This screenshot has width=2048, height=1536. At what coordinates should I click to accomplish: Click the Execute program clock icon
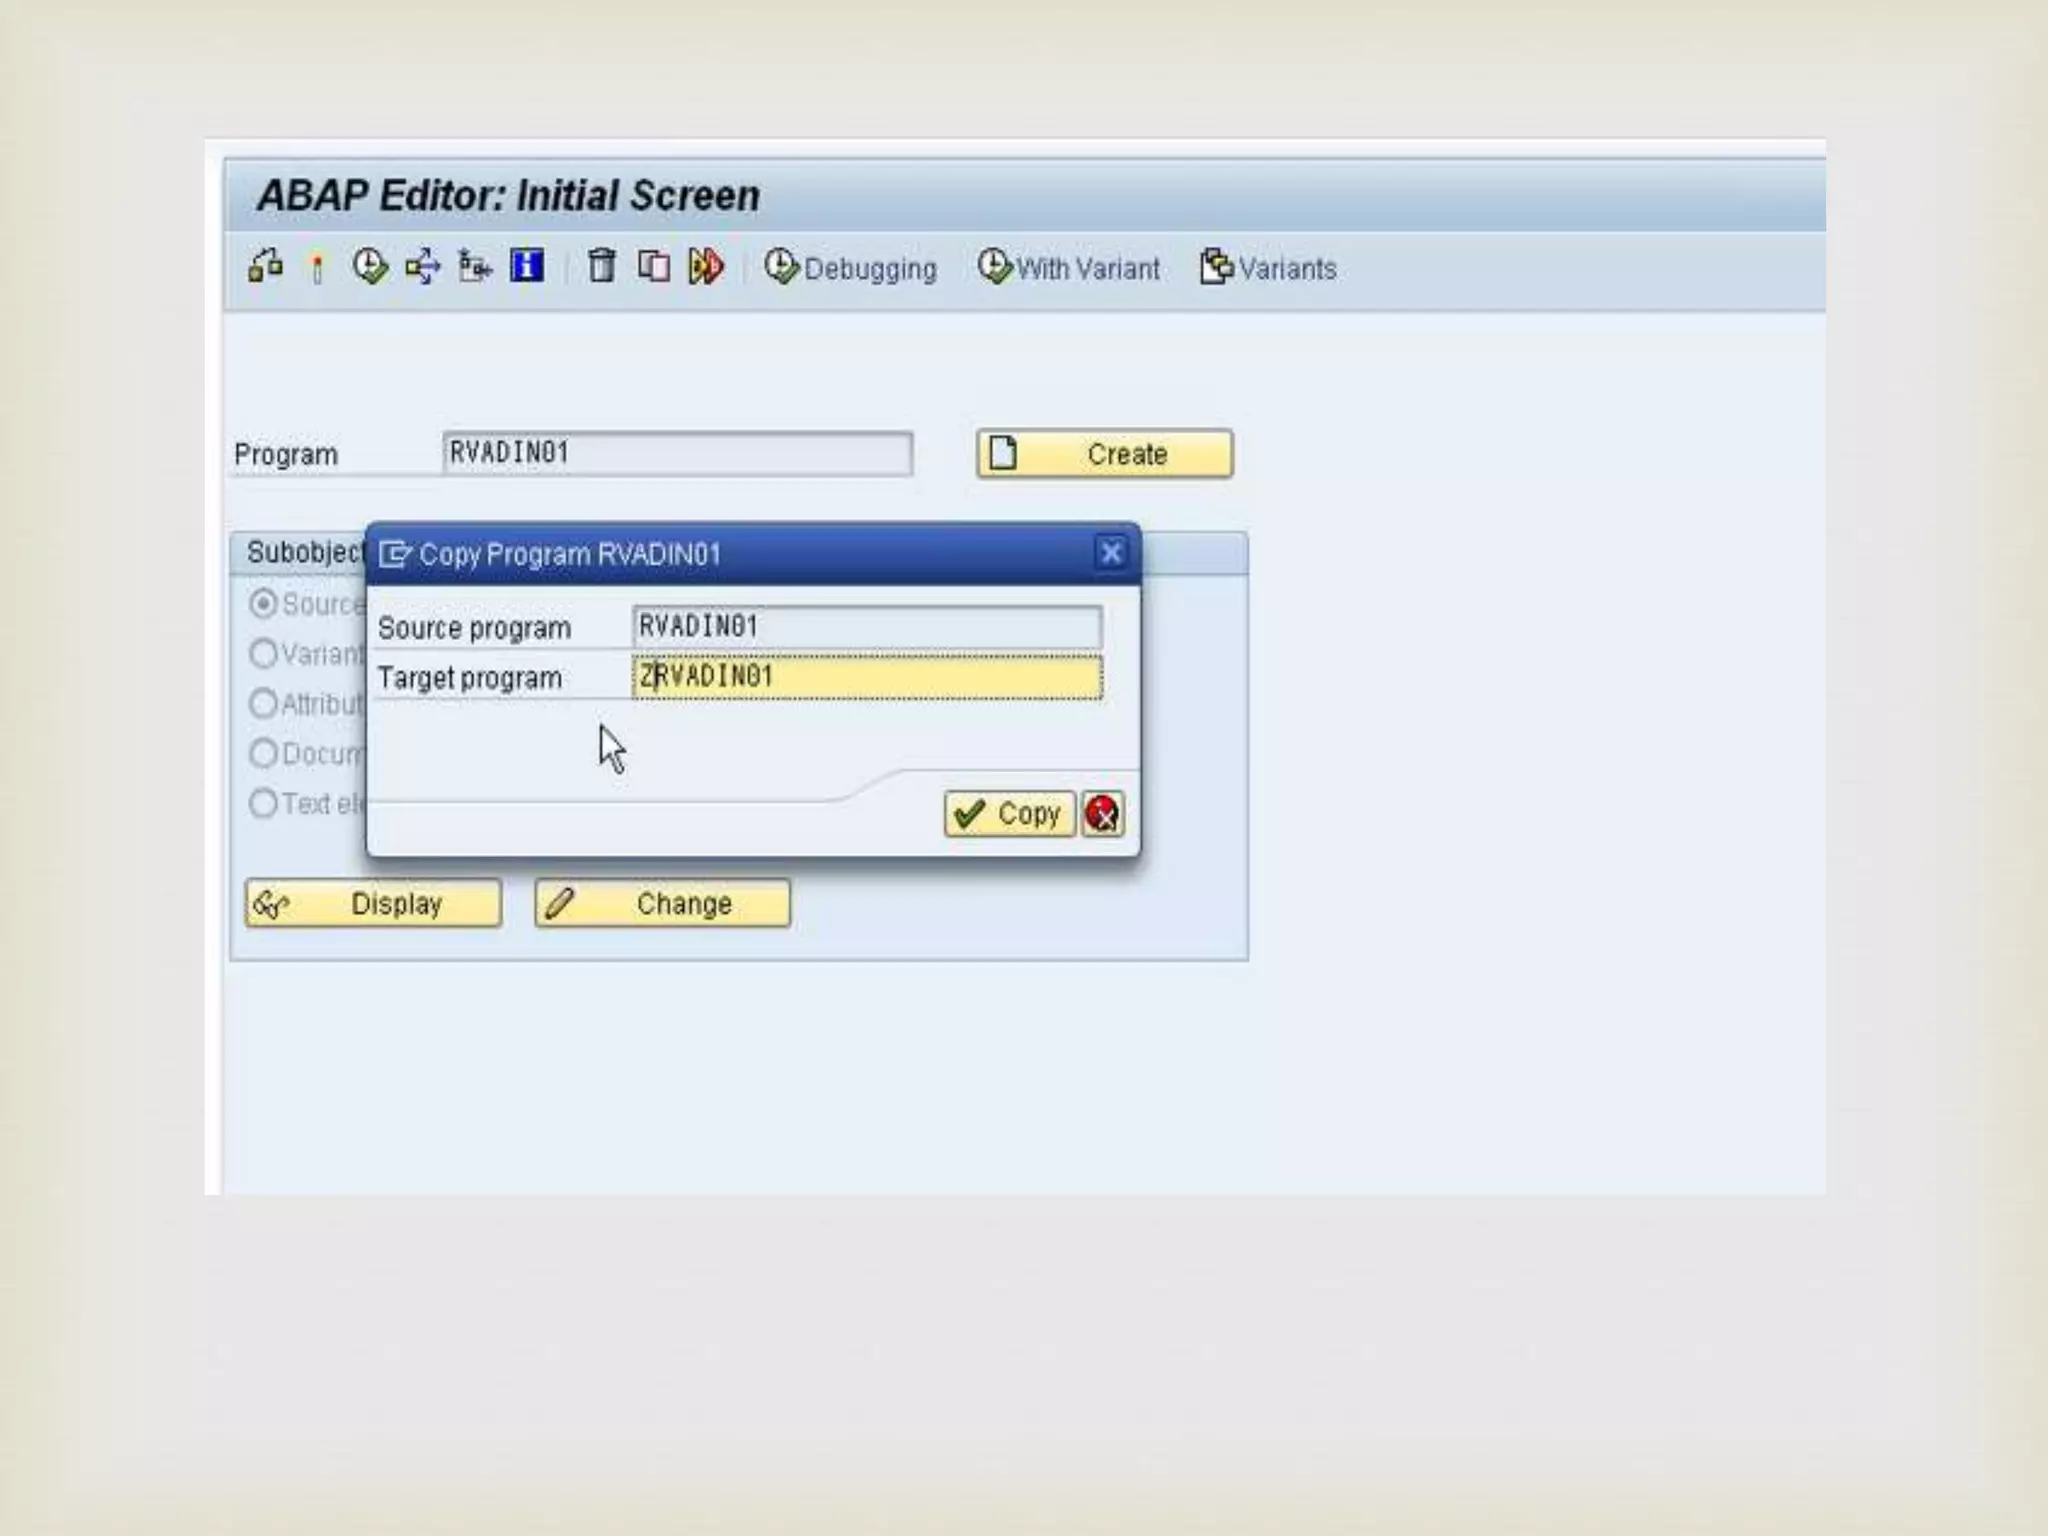tap(370, 267)
